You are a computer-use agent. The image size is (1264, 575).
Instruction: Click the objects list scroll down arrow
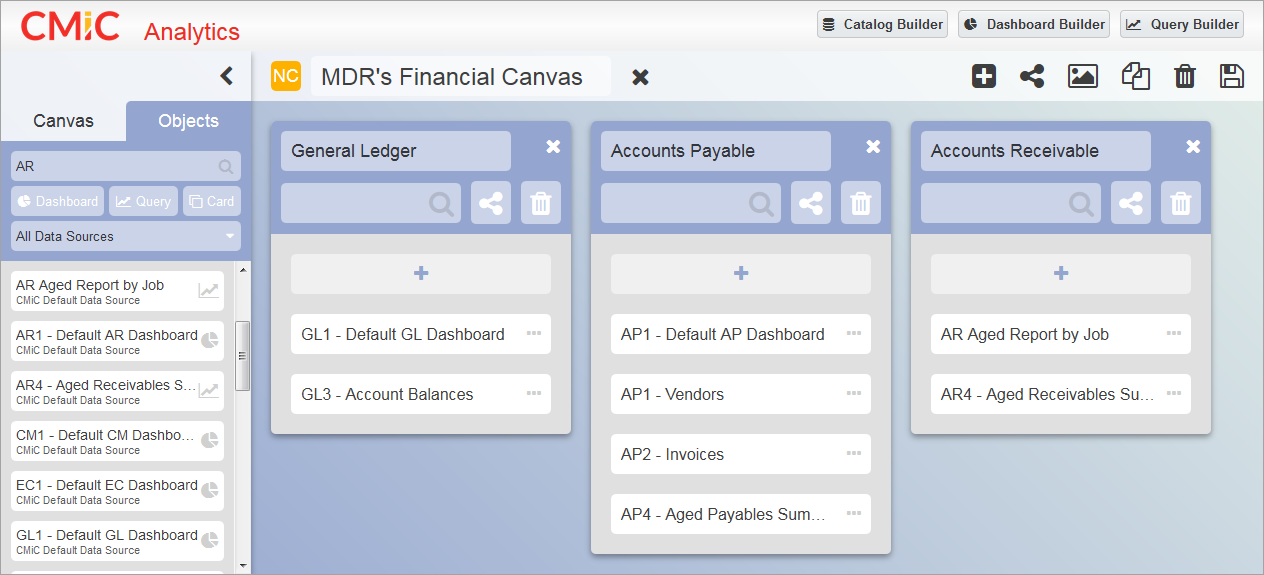242,565
